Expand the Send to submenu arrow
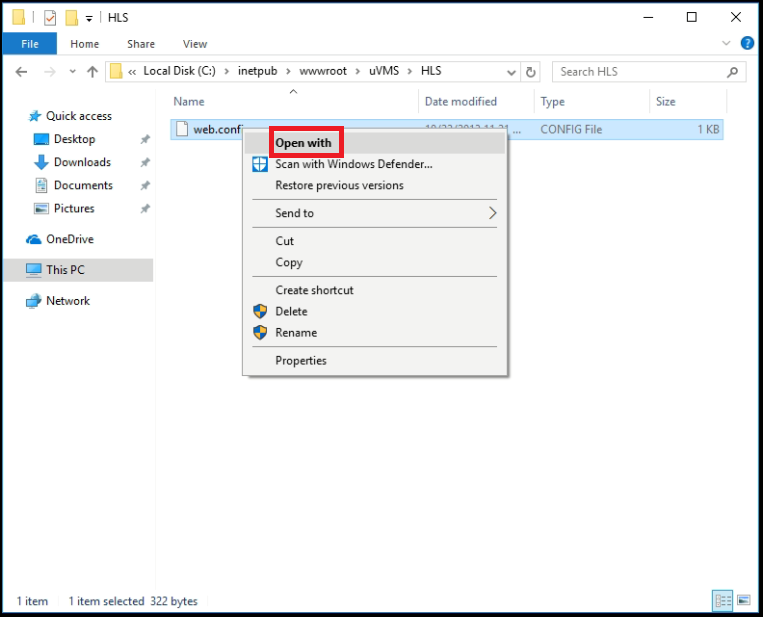 [x=492, y=213]
